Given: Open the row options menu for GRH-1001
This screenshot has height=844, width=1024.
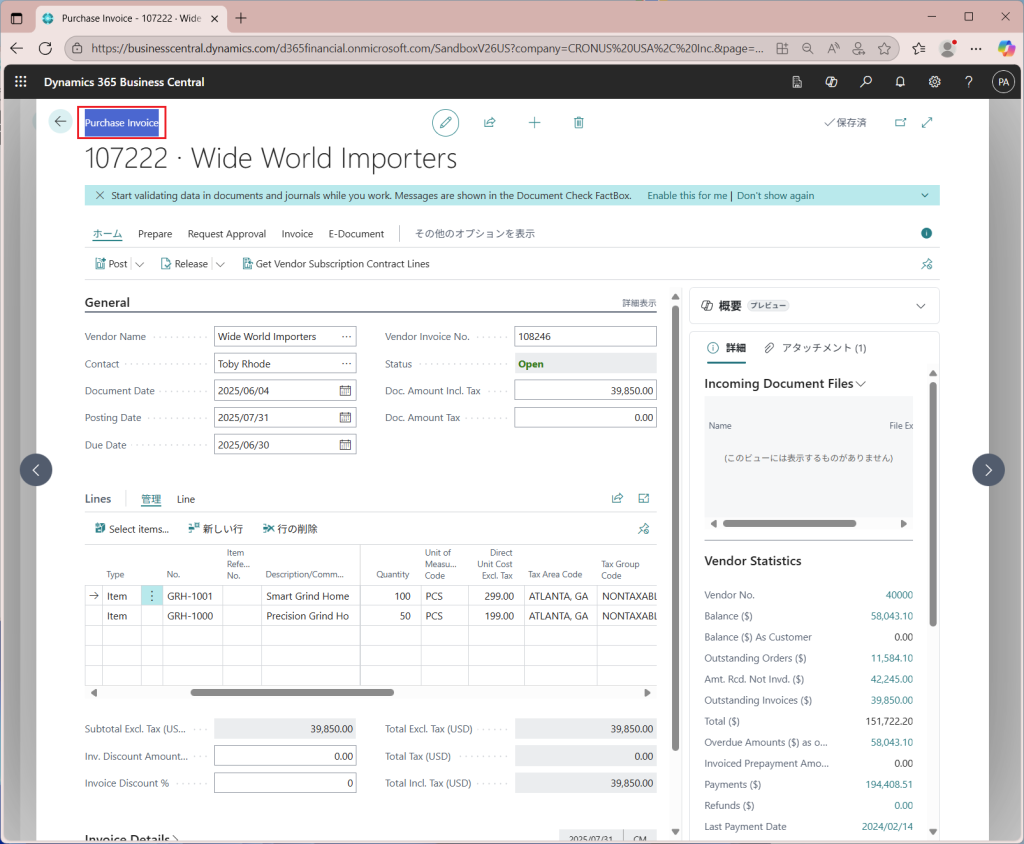Looking at the screenshot, I should 152,596.
